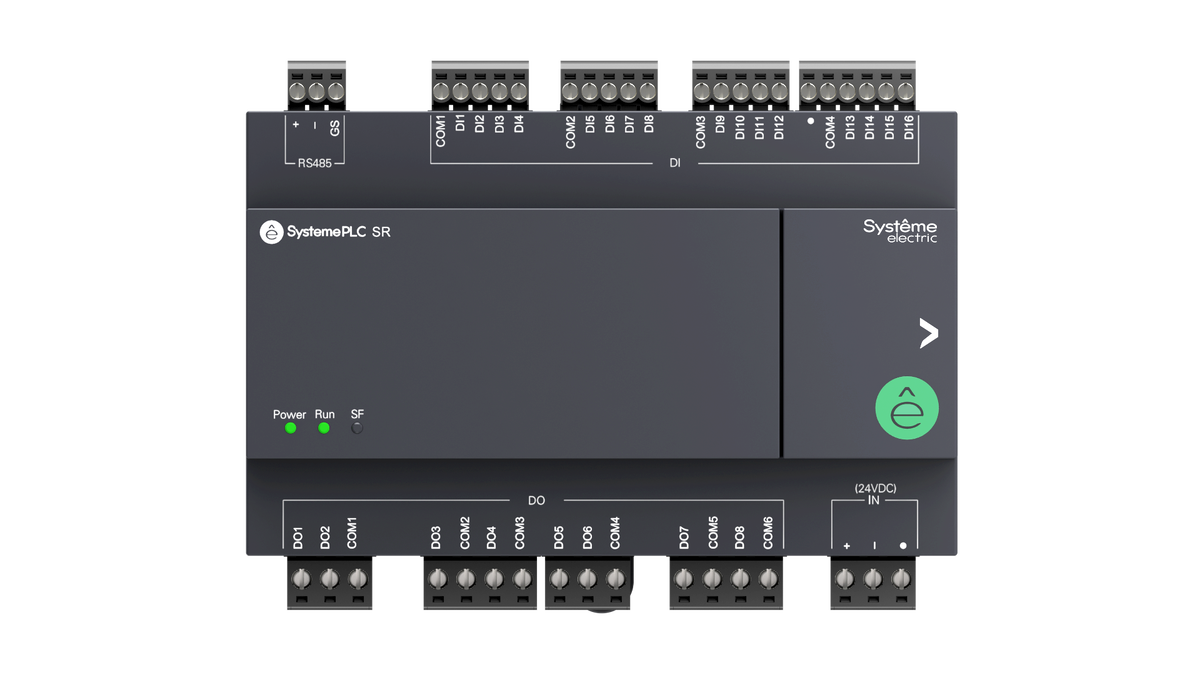This screenshot has height=675, width=1200.
Task: Click the "(24VDC)" power input label
Action: click(875, 488)
